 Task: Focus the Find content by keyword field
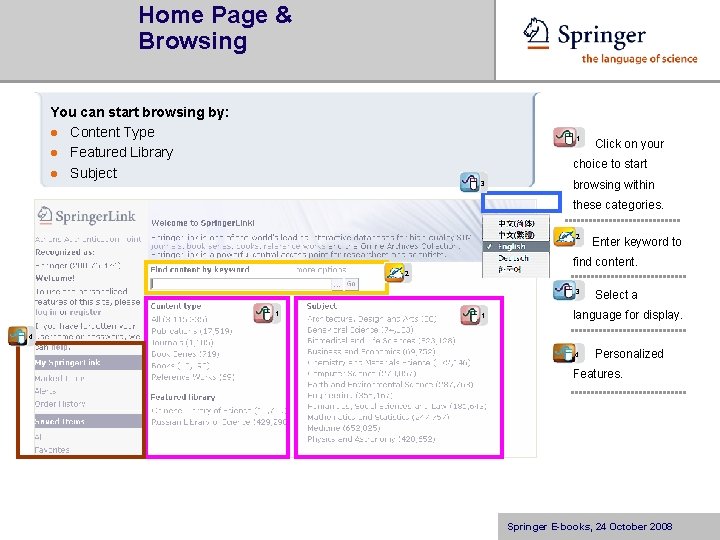(241, 284)
